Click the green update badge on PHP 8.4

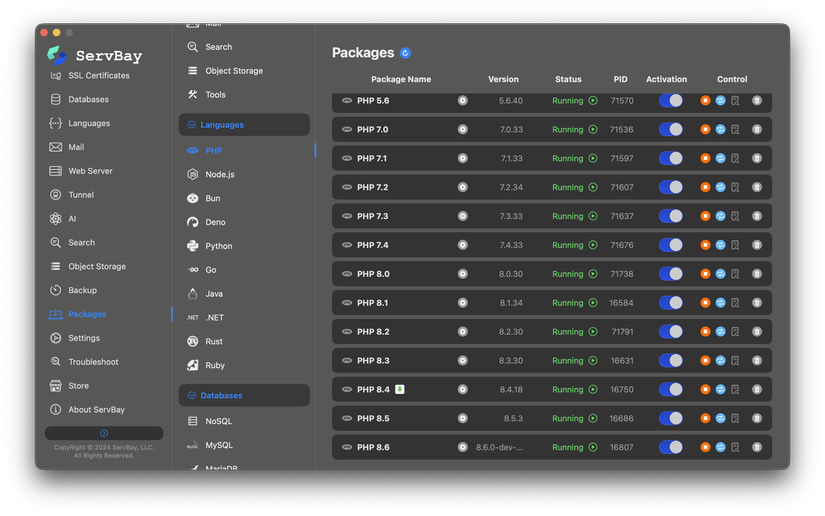(400, 390)
